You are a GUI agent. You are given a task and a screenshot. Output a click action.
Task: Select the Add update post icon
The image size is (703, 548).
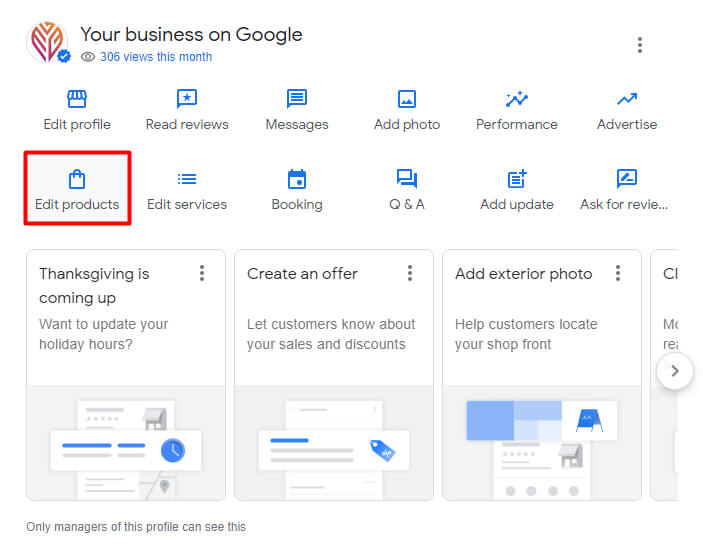[516, 178]
